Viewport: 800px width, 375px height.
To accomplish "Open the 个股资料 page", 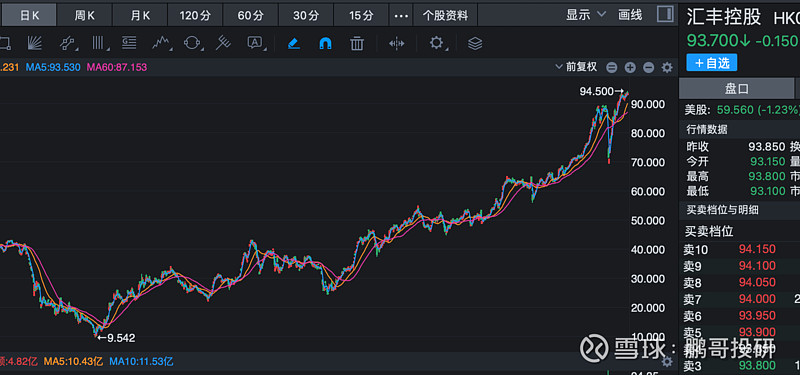I will (x=445, y=15).
